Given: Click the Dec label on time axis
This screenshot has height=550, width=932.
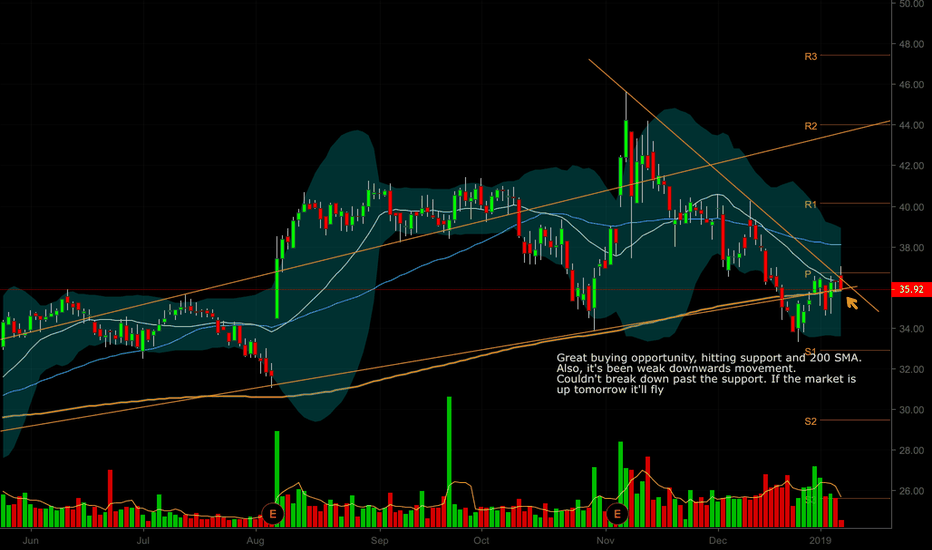Looking at the screenshot, I should point(718,540).
